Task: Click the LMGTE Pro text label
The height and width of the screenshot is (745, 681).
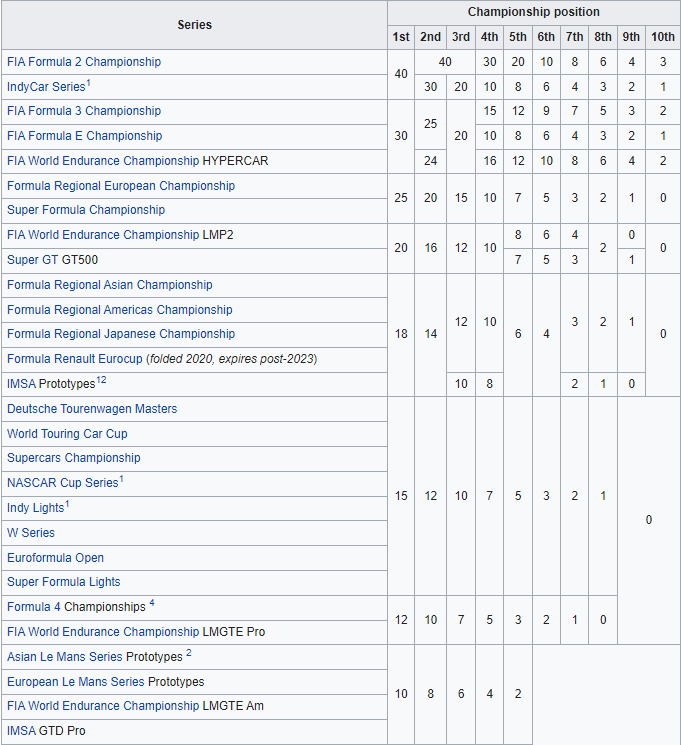Action: pyautogui.click(x=233, y=632)
